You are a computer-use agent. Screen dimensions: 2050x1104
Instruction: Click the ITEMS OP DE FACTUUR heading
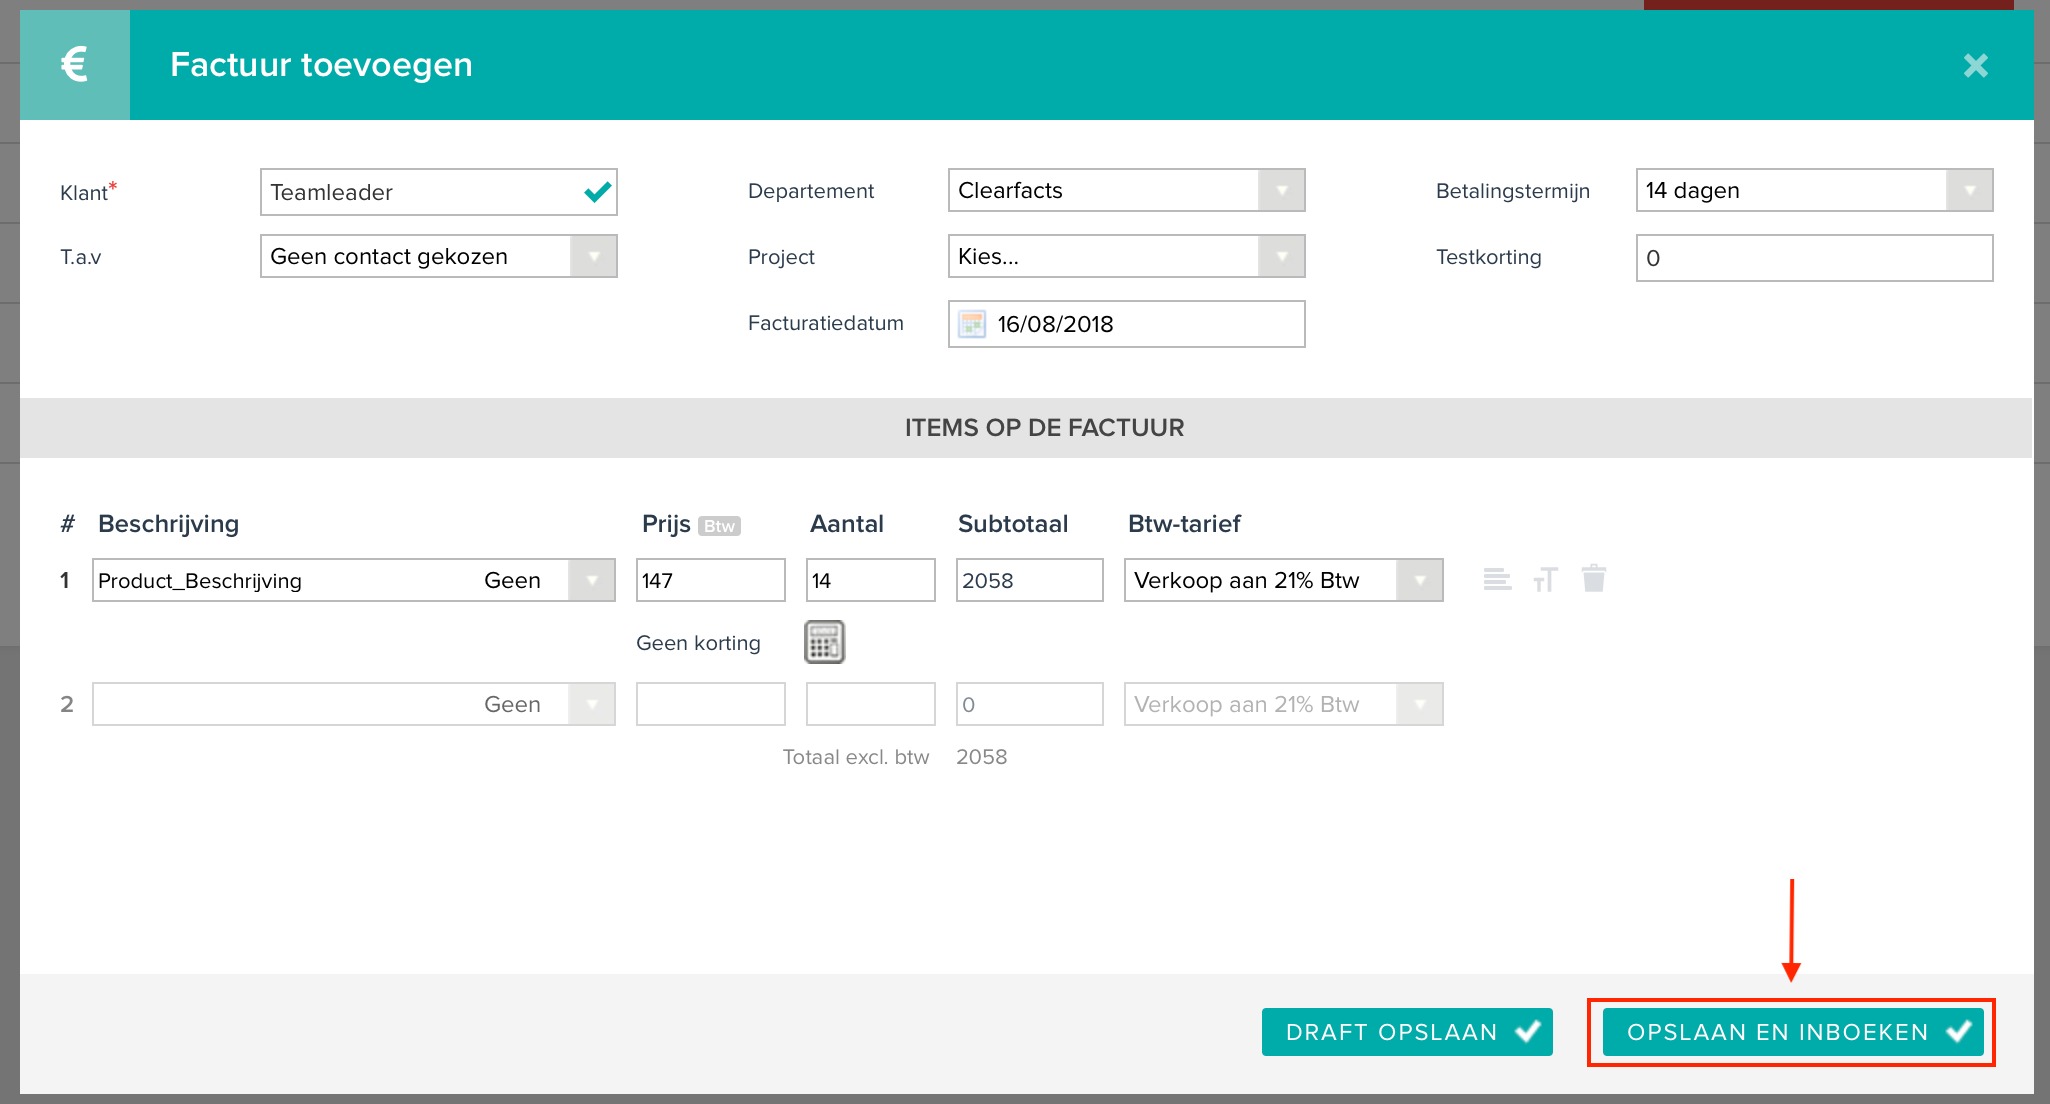pyautogui.click(x=1044, y=428)
